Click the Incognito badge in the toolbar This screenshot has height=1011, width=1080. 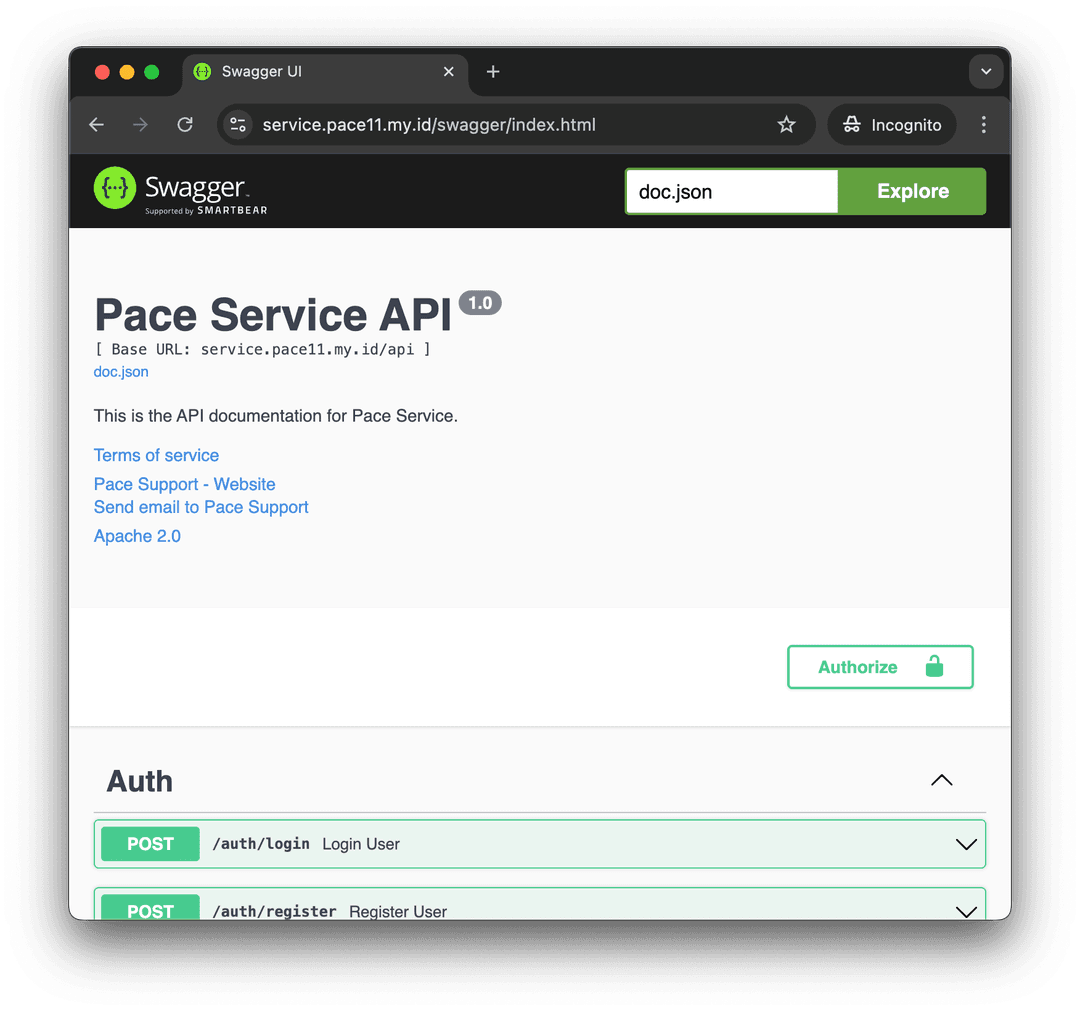(891, 124)
